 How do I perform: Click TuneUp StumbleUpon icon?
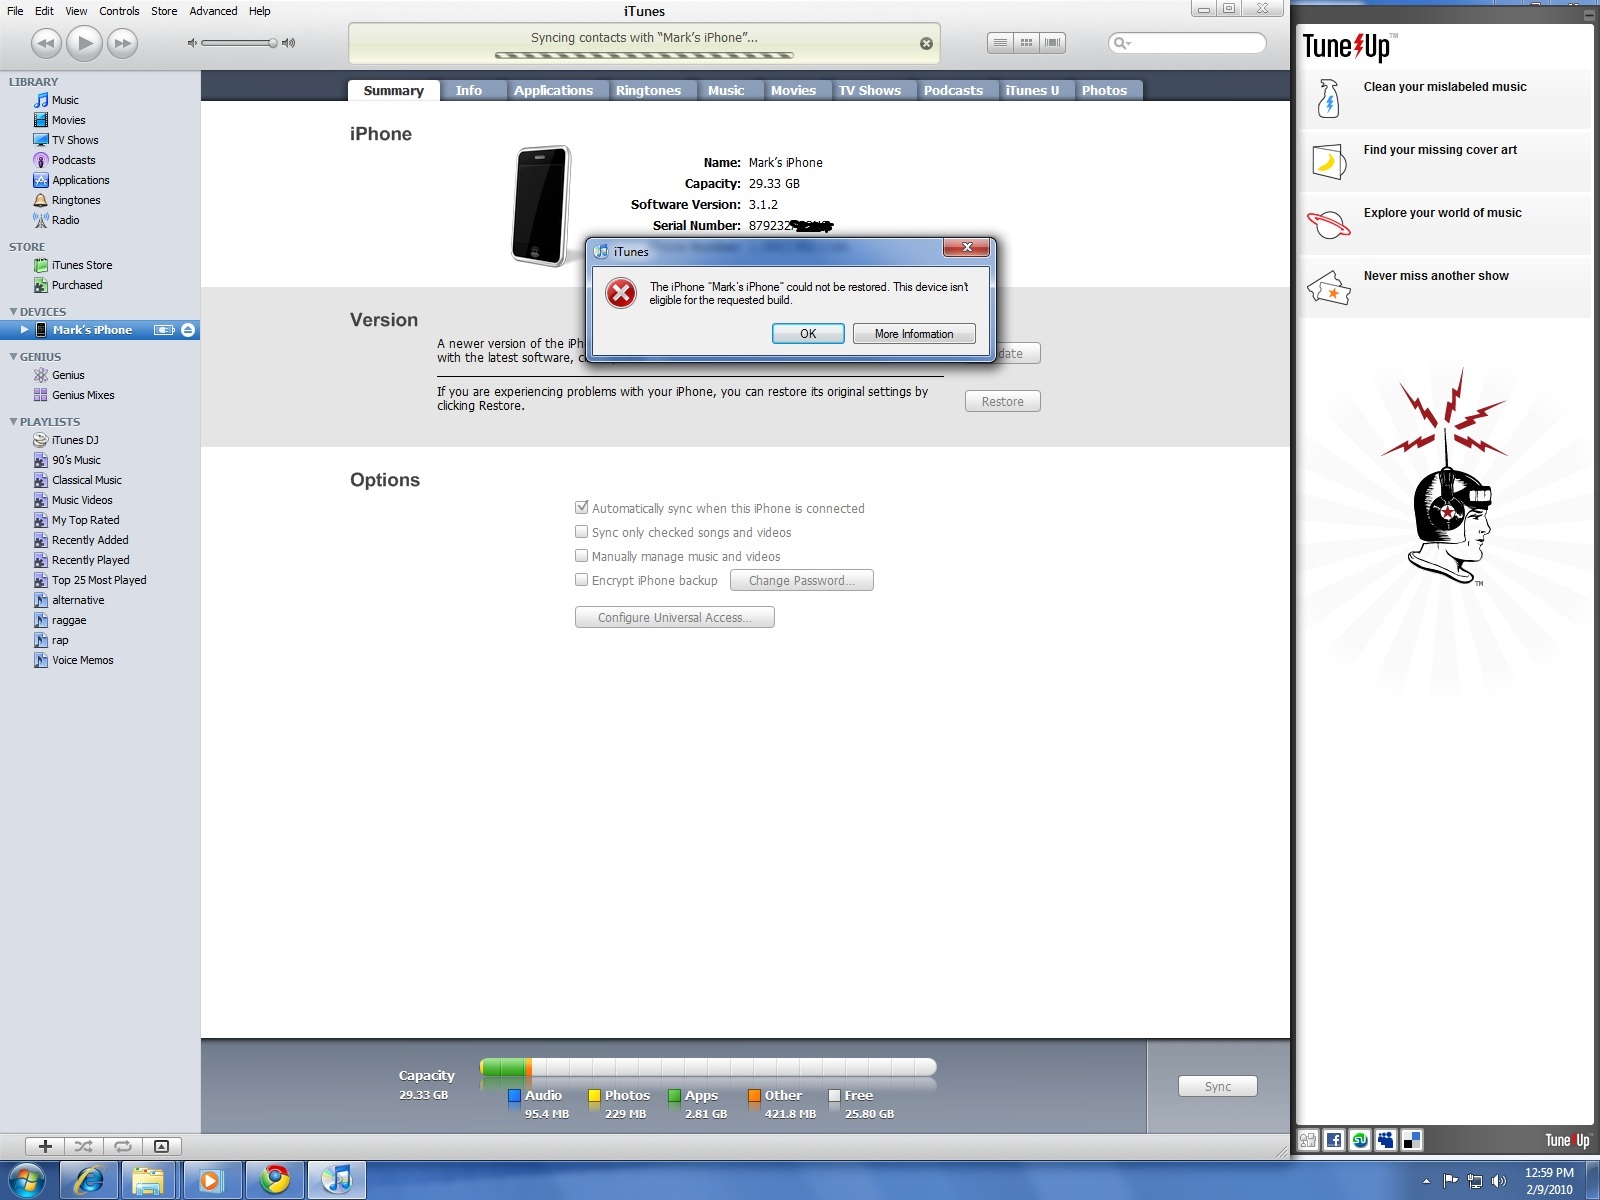[1360, 1140]
